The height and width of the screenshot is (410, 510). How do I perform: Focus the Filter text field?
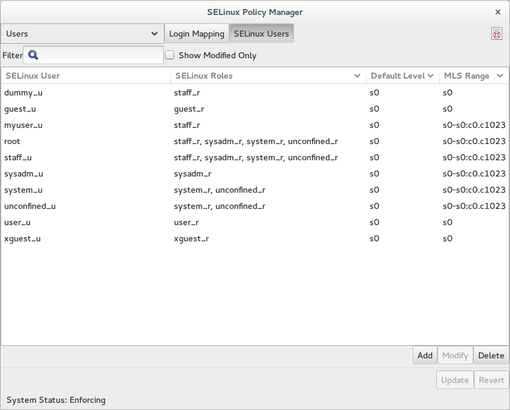tap(93, 55)
